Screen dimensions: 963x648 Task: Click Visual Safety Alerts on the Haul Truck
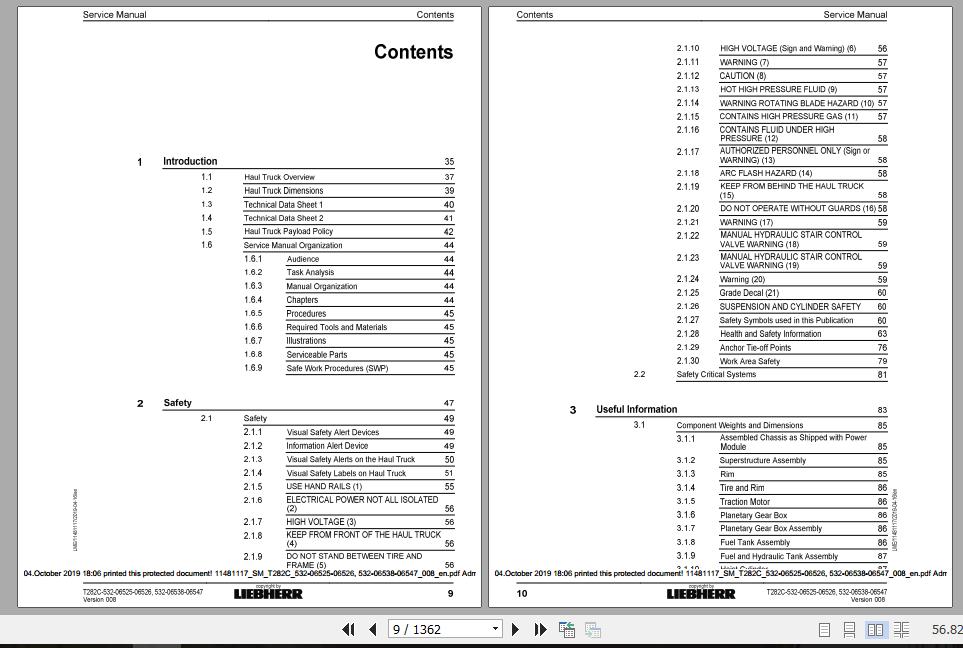tap(351, 459)
